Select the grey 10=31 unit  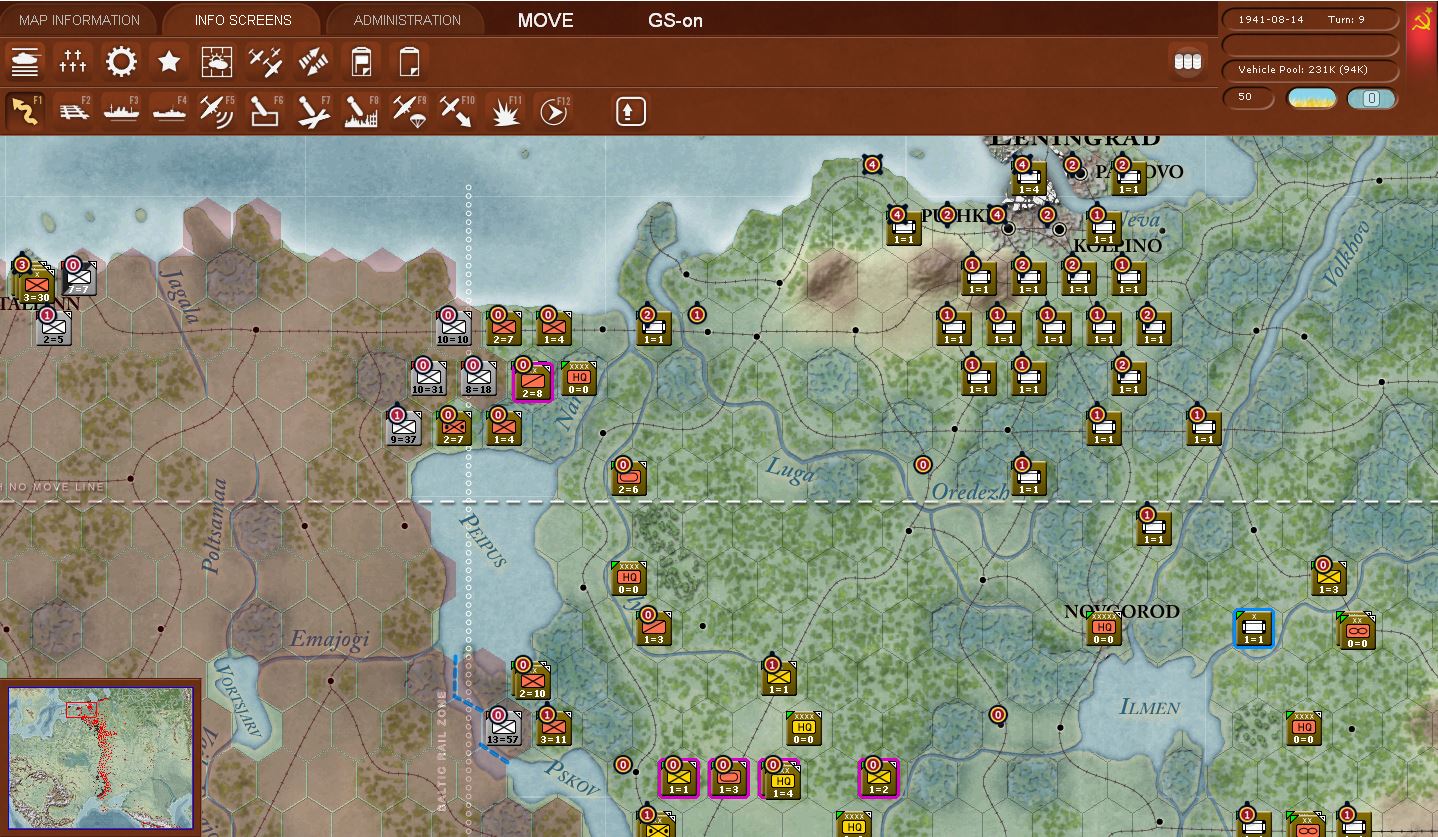coord(428,378)
